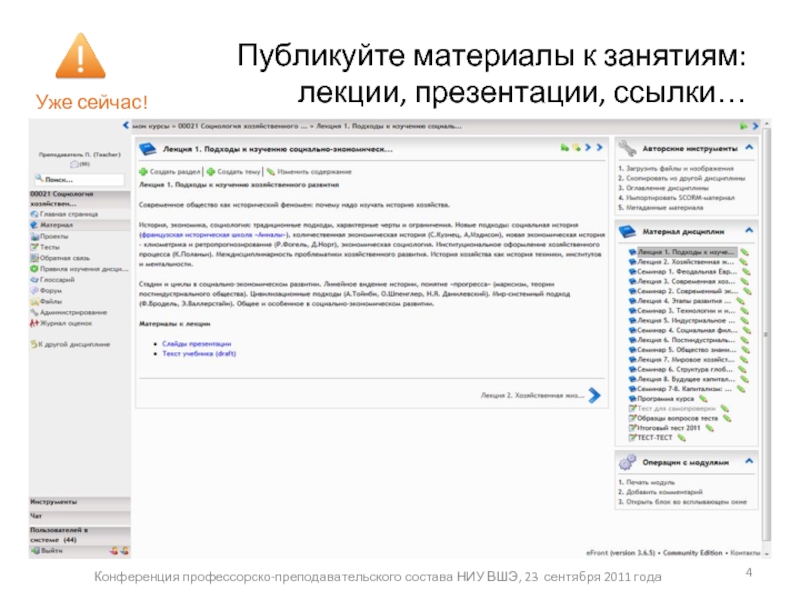Image resolution: width=800 pixels, height=600 pixels.
Task: Click 00021 Социология хозяйственного breadcrumb
Action: (x=243, y=126)
